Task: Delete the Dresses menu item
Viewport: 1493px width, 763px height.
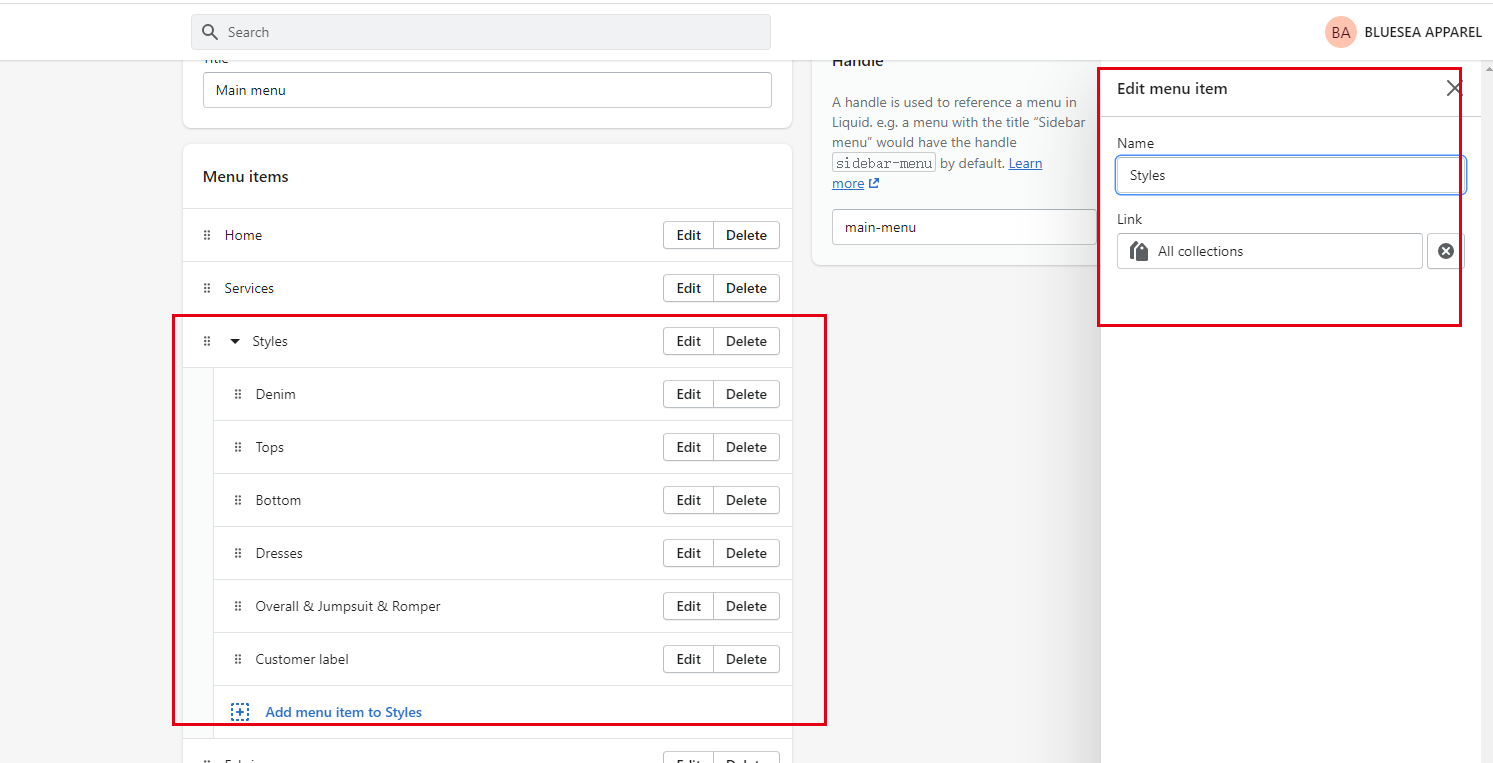Action: (746, 553)
